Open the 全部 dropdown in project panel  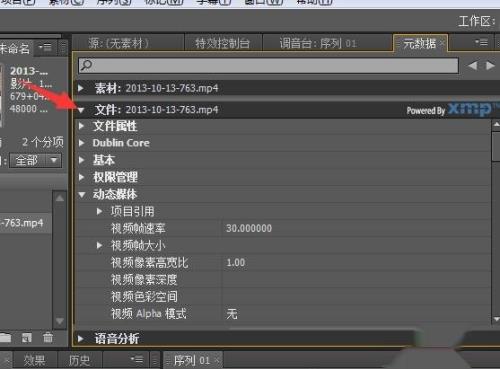[35, 161]
